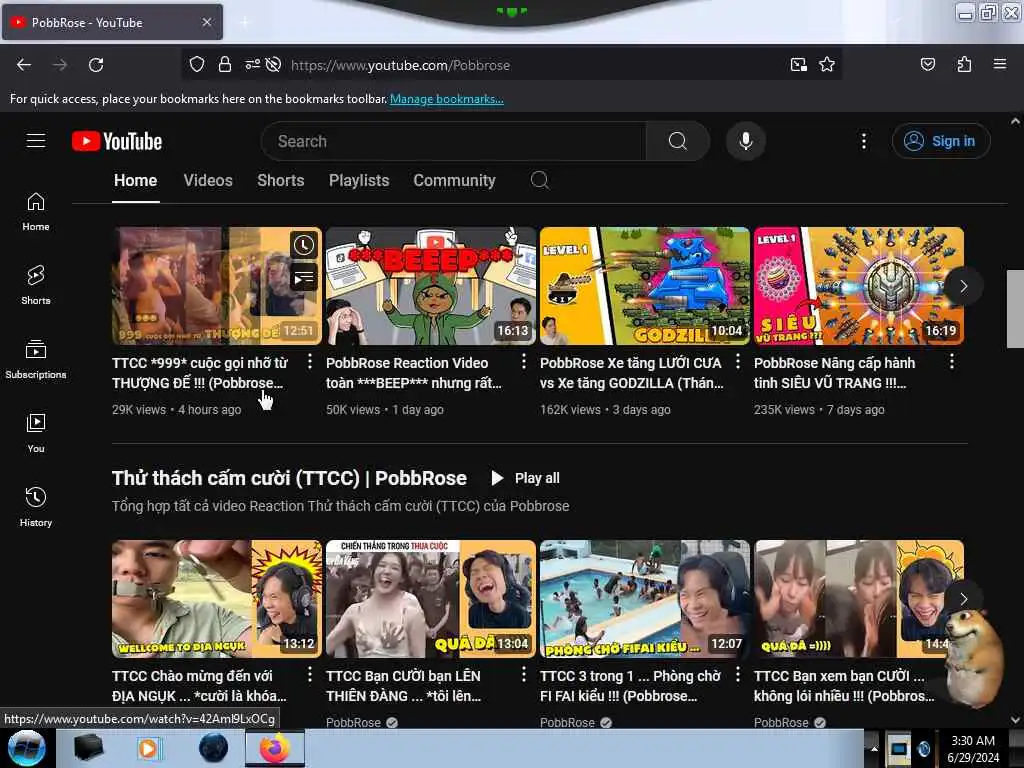
Task: Open options for PobbRose Reaction Video
Action: tap(524, 361)
